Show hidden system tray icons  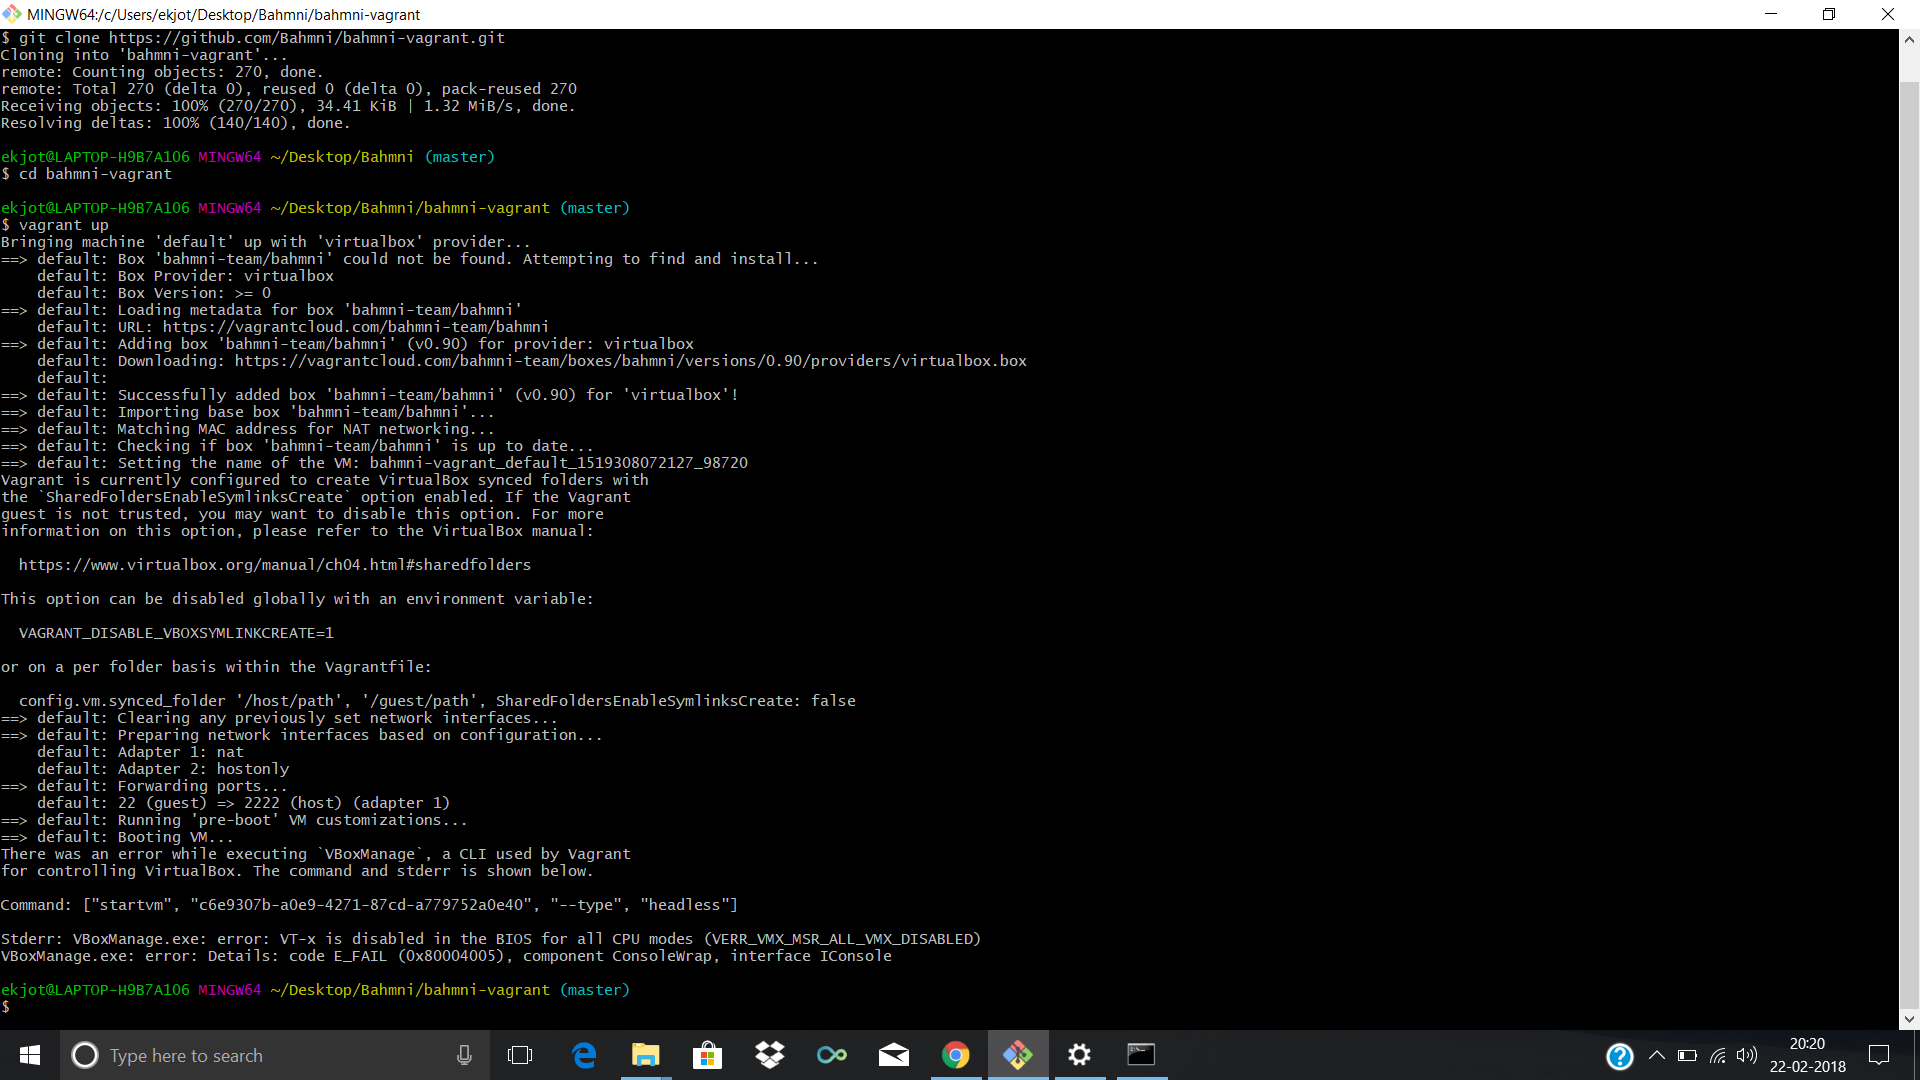1657,1055
